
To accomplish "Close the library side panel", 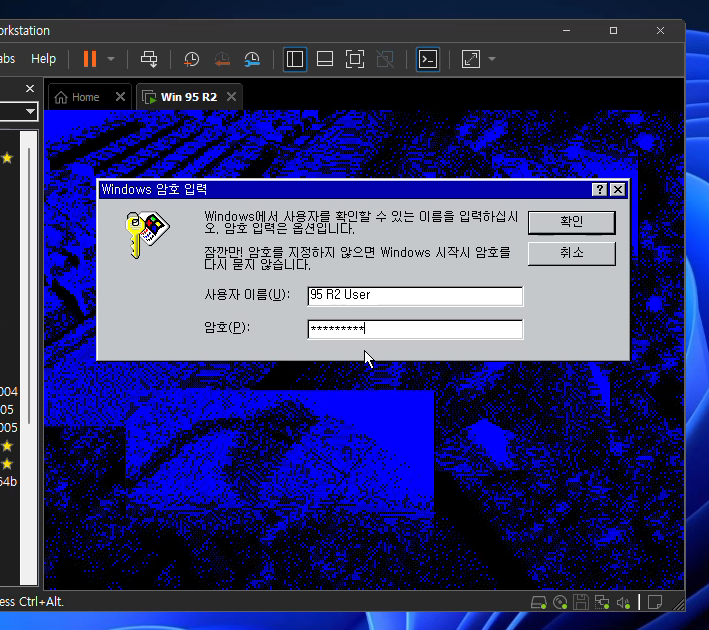I will pos(30,89).
